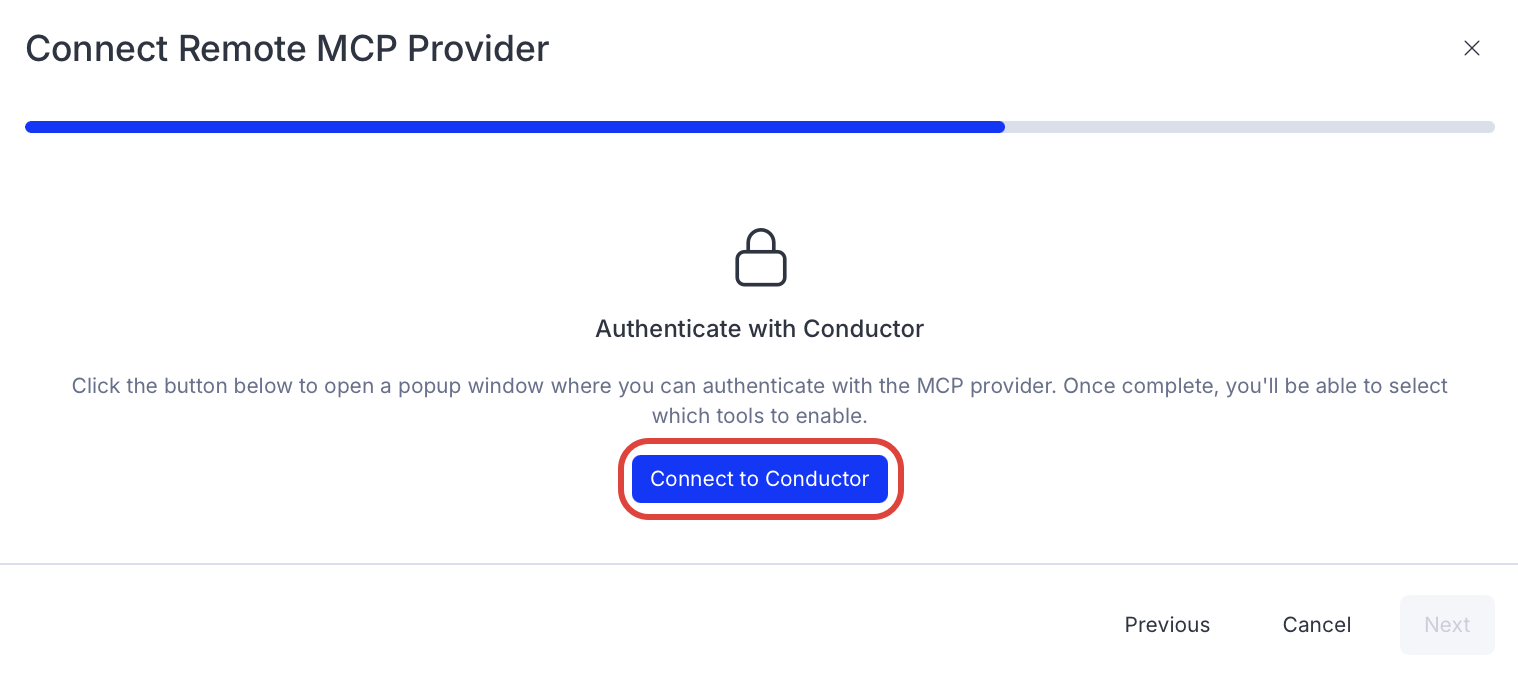Click the word Conductor in the heading
1518x676 pixels.
tap(863, 328)
